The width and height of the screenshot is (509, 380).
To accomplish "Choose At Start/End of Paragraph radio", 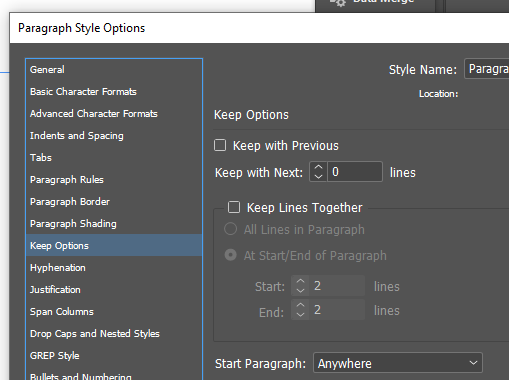I will coord(230,255).
